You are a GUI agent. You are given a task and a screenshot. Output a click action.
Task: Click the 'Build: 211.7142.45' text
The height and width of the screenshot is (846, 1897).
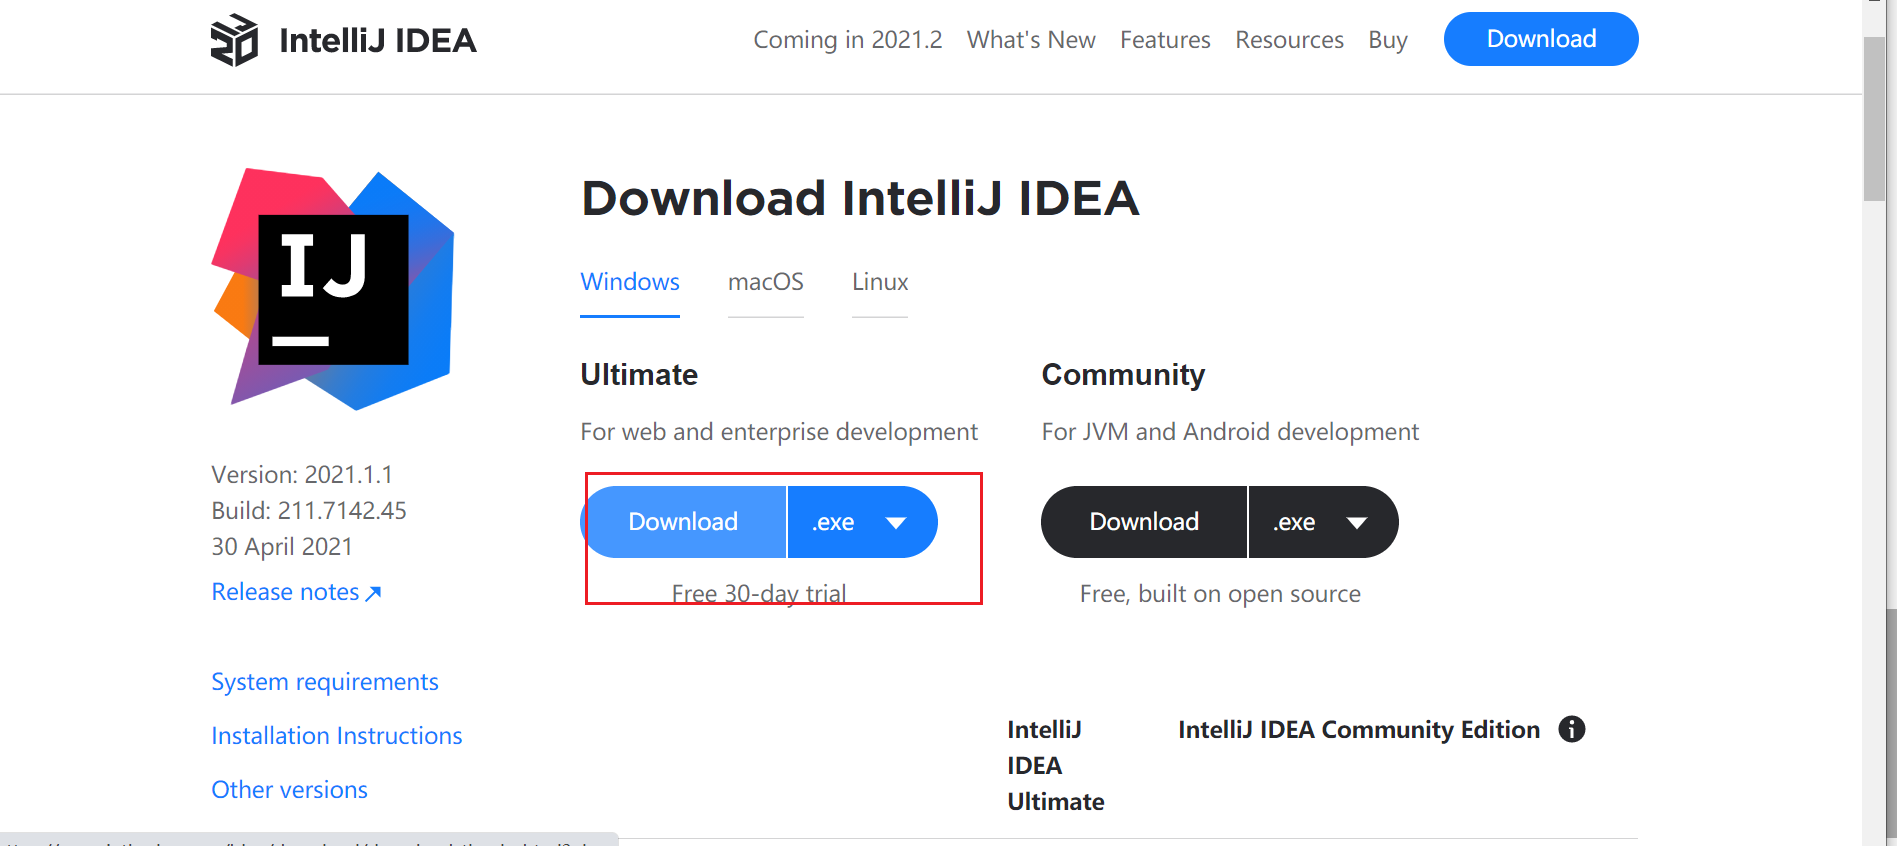tap(309, 510)
